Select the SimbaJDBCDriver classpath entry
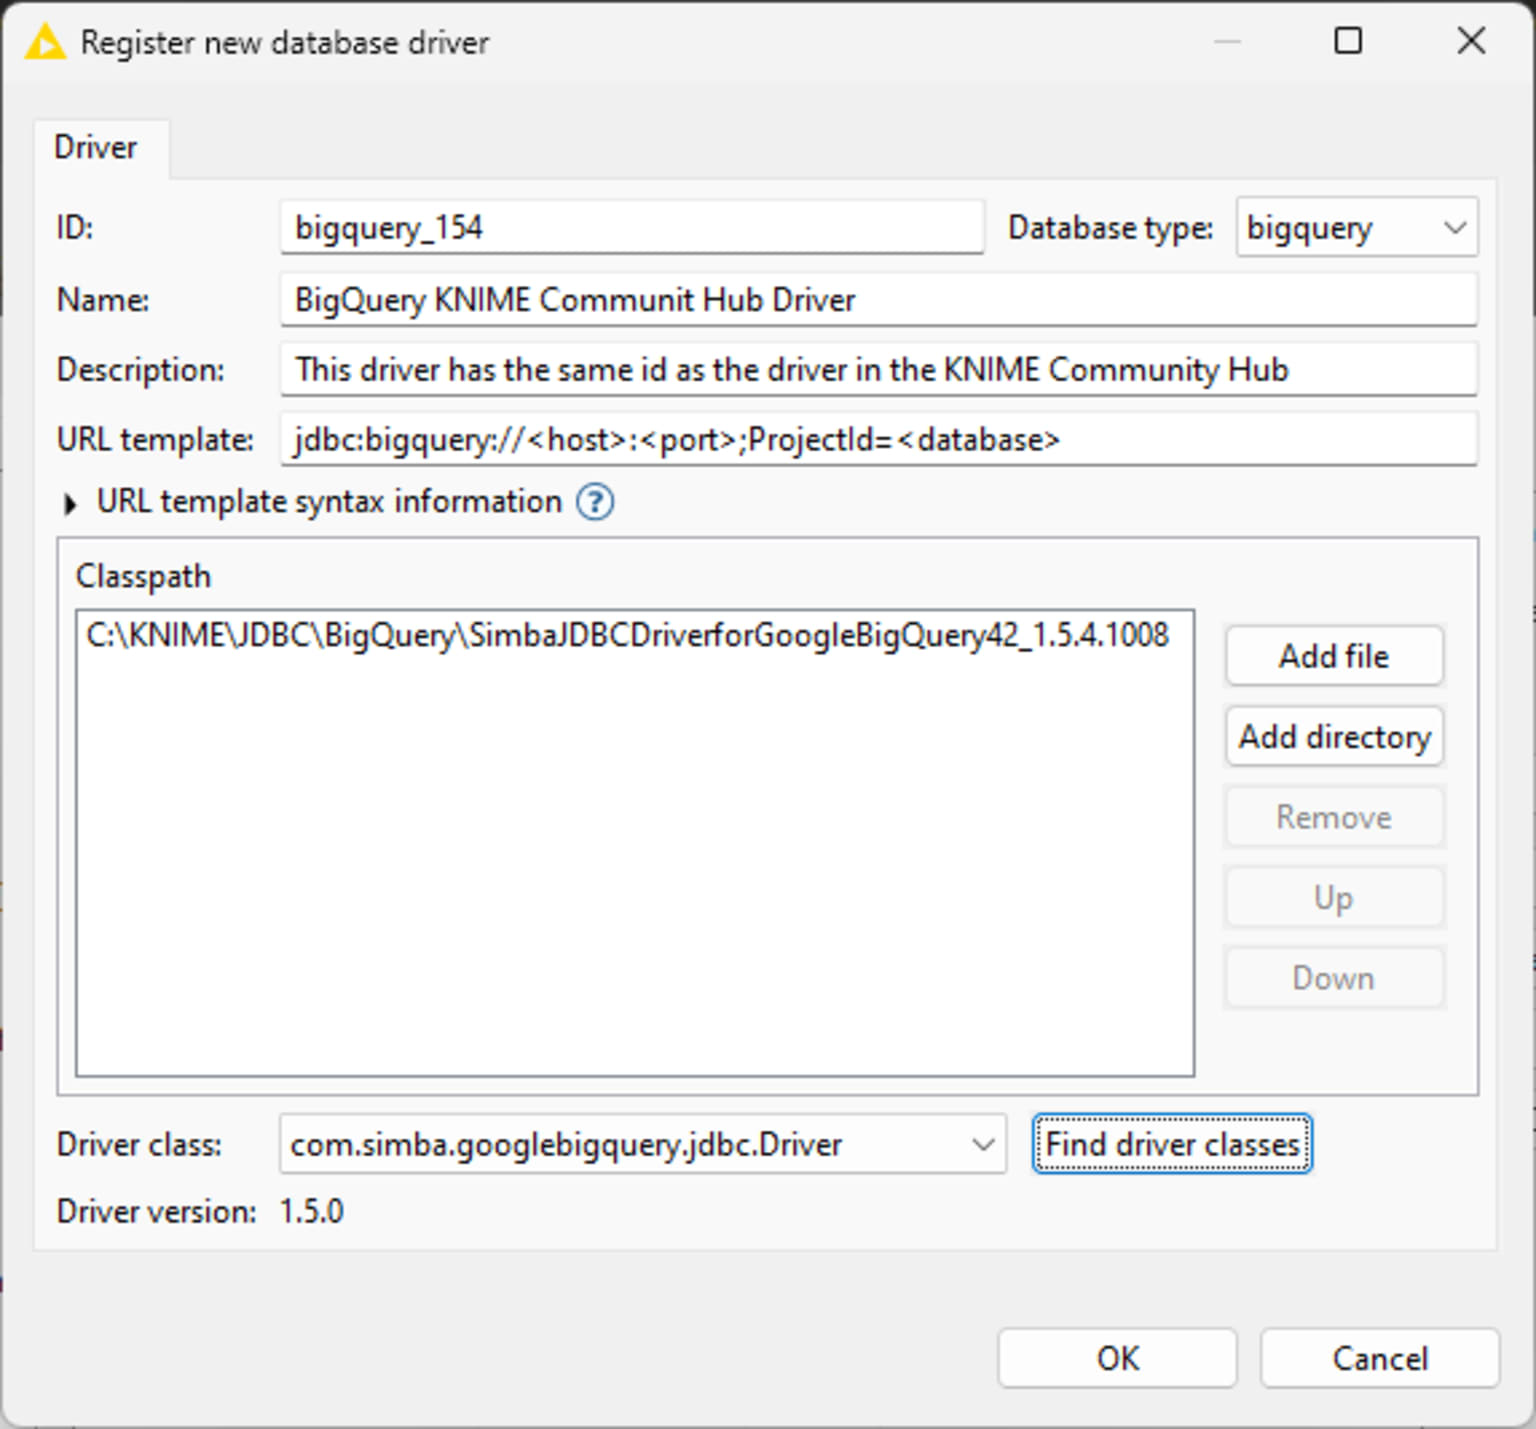Image resolution: width=1536 pixels, height=1429 pixels. click(x=628, y=635)
